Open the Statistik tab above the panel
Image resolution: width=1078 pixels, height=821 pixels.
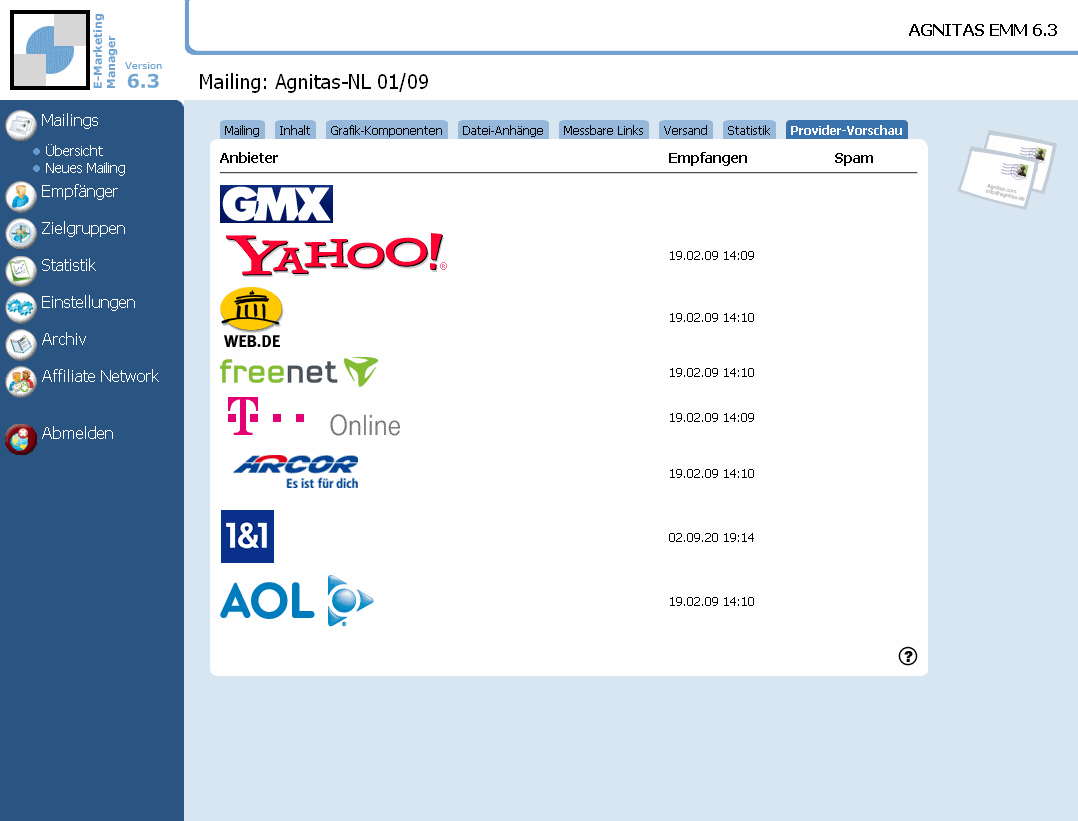pyautogui.click(x=749, y=130)
